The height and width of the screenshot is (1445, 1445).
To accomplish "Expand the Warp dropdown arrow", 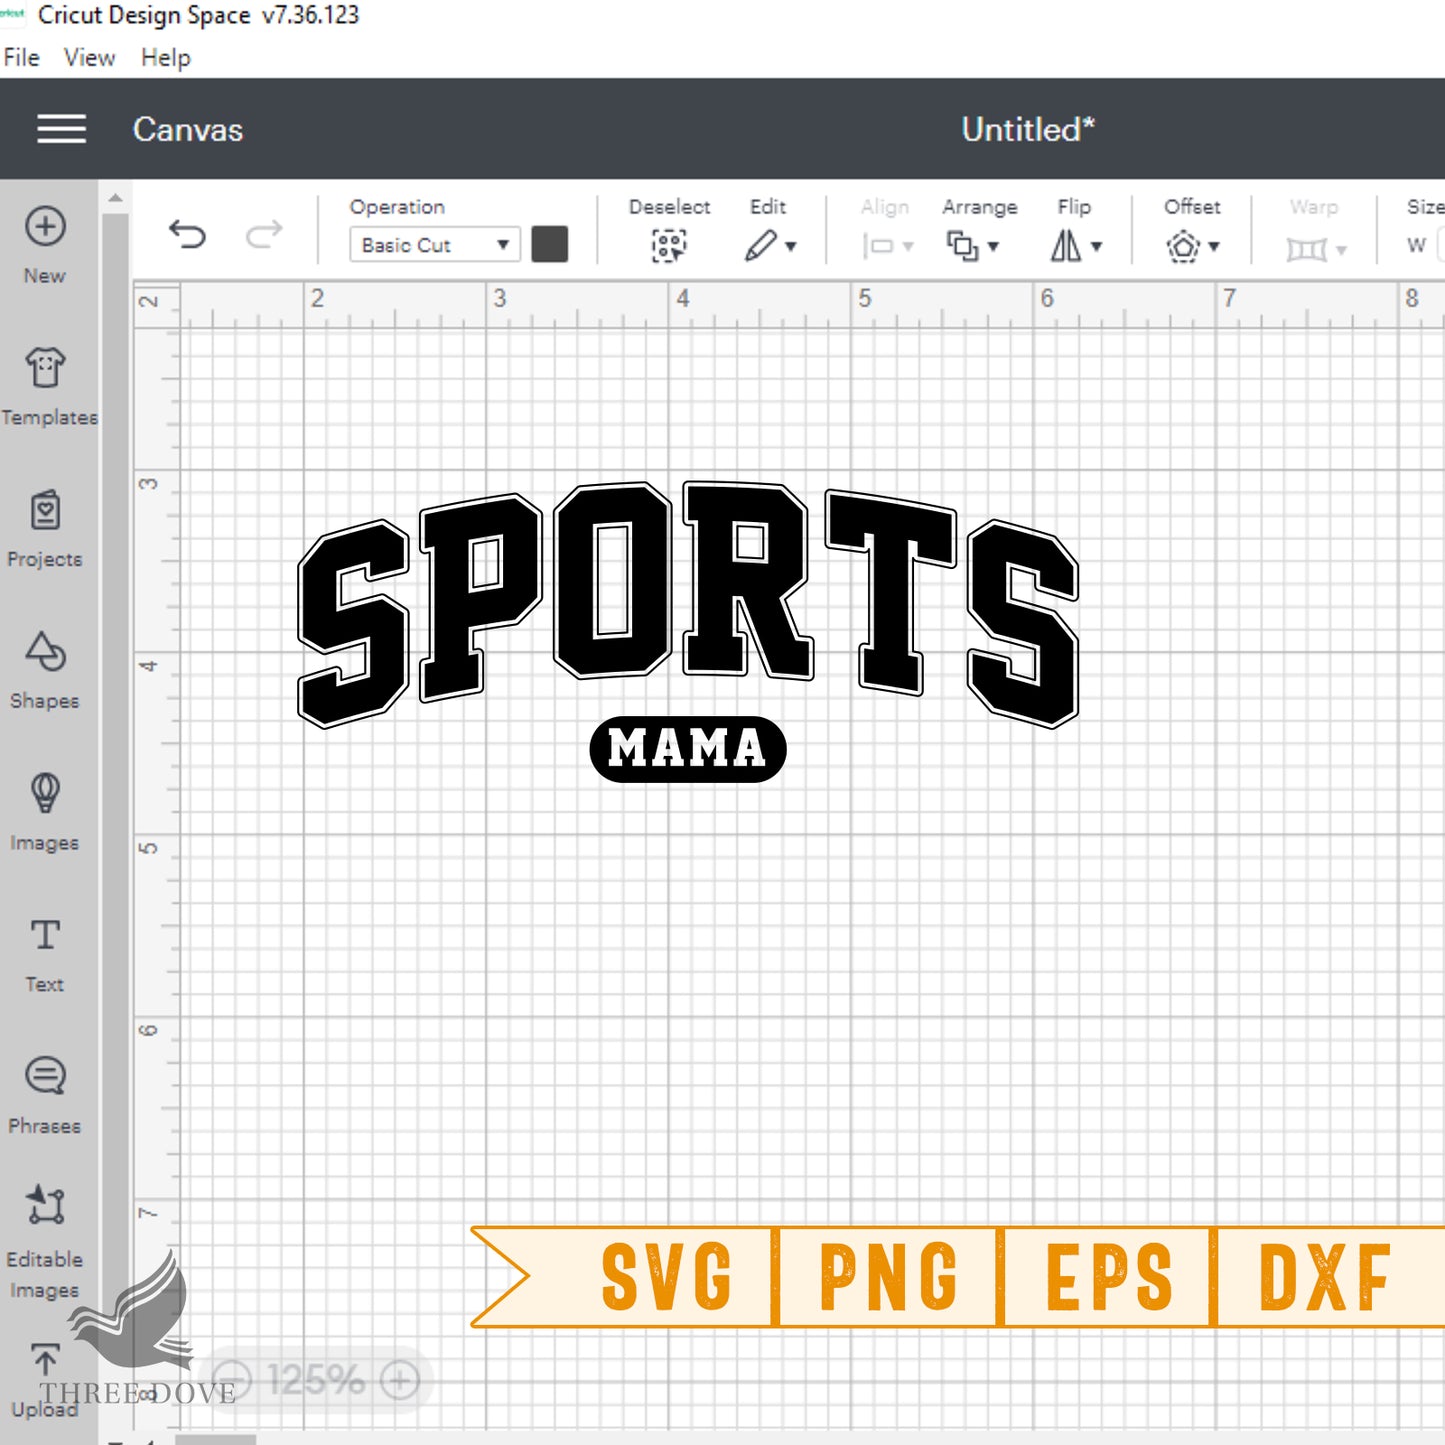I will tap(1341, 250).
